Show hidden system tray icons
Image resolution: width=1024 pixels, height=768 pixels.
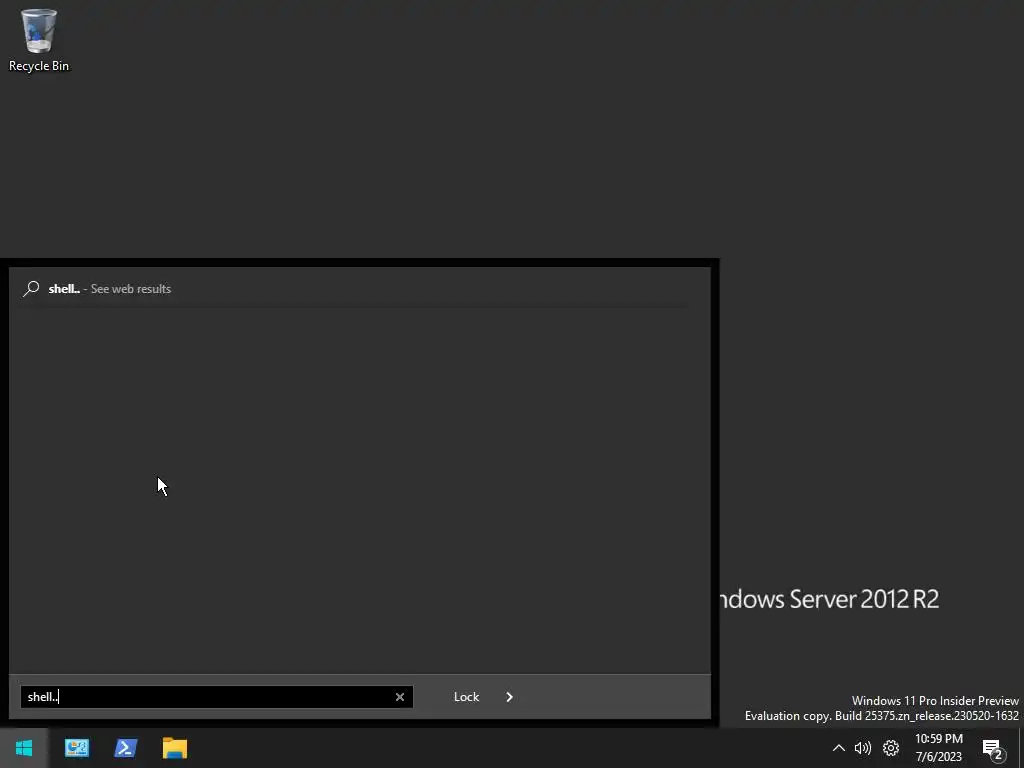point(839,748)
